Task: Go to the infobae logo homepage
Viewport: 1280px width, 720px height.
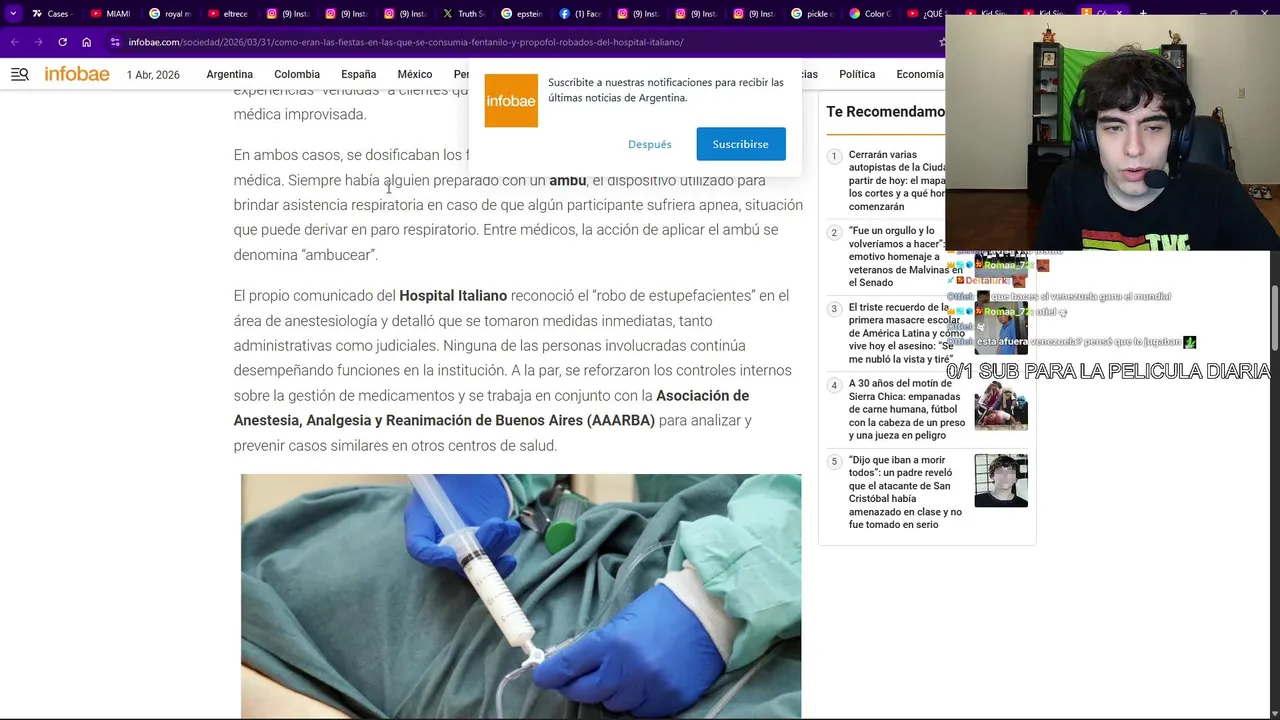Action: pos(77,74)
